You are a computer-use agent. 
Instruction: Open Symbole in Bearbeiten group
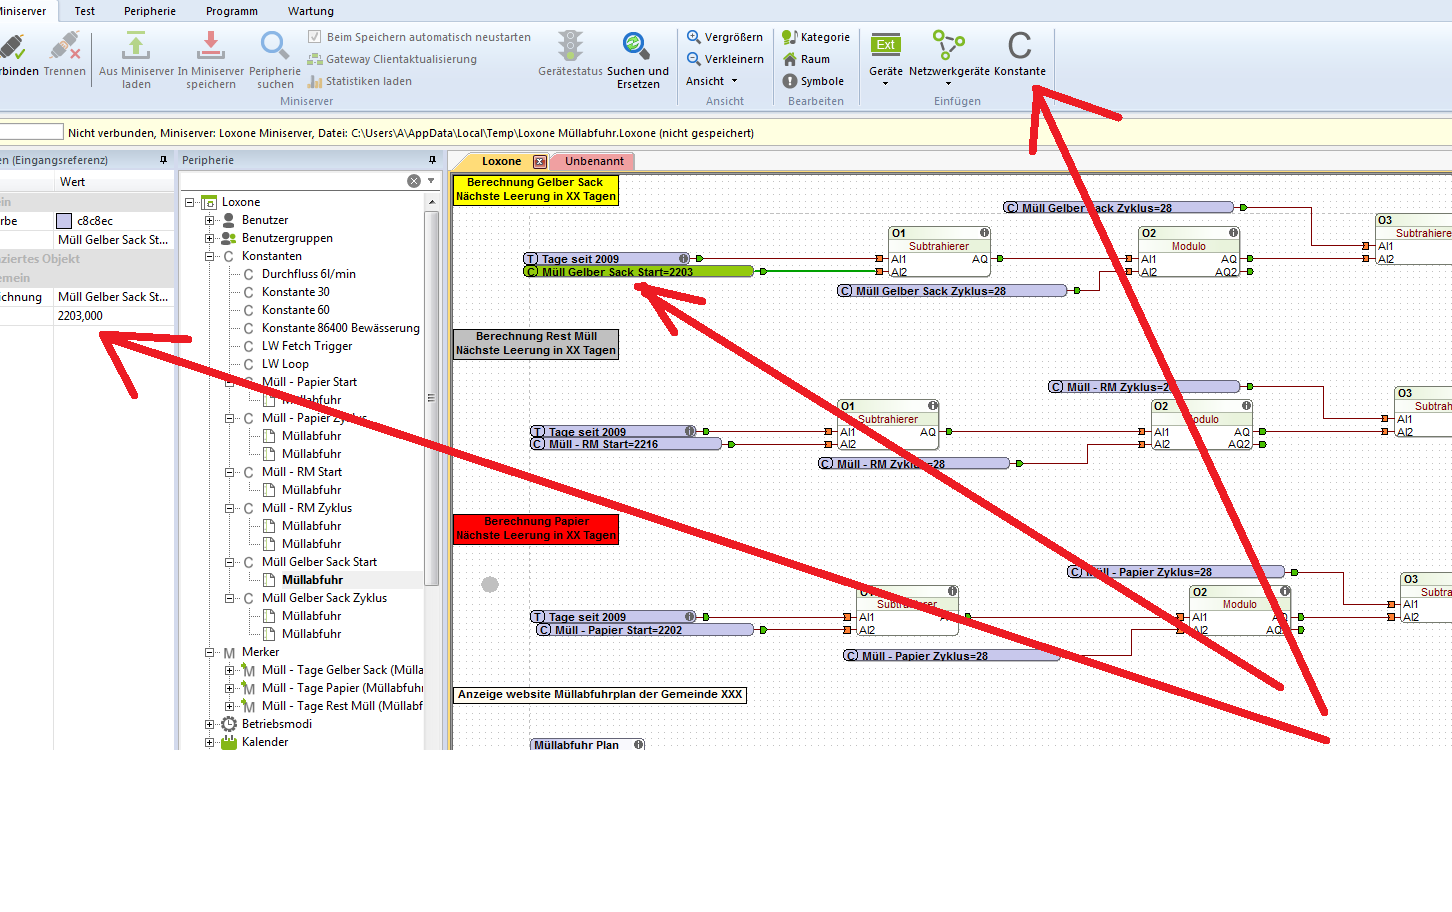pyautogui.click(x=813, y=81)
